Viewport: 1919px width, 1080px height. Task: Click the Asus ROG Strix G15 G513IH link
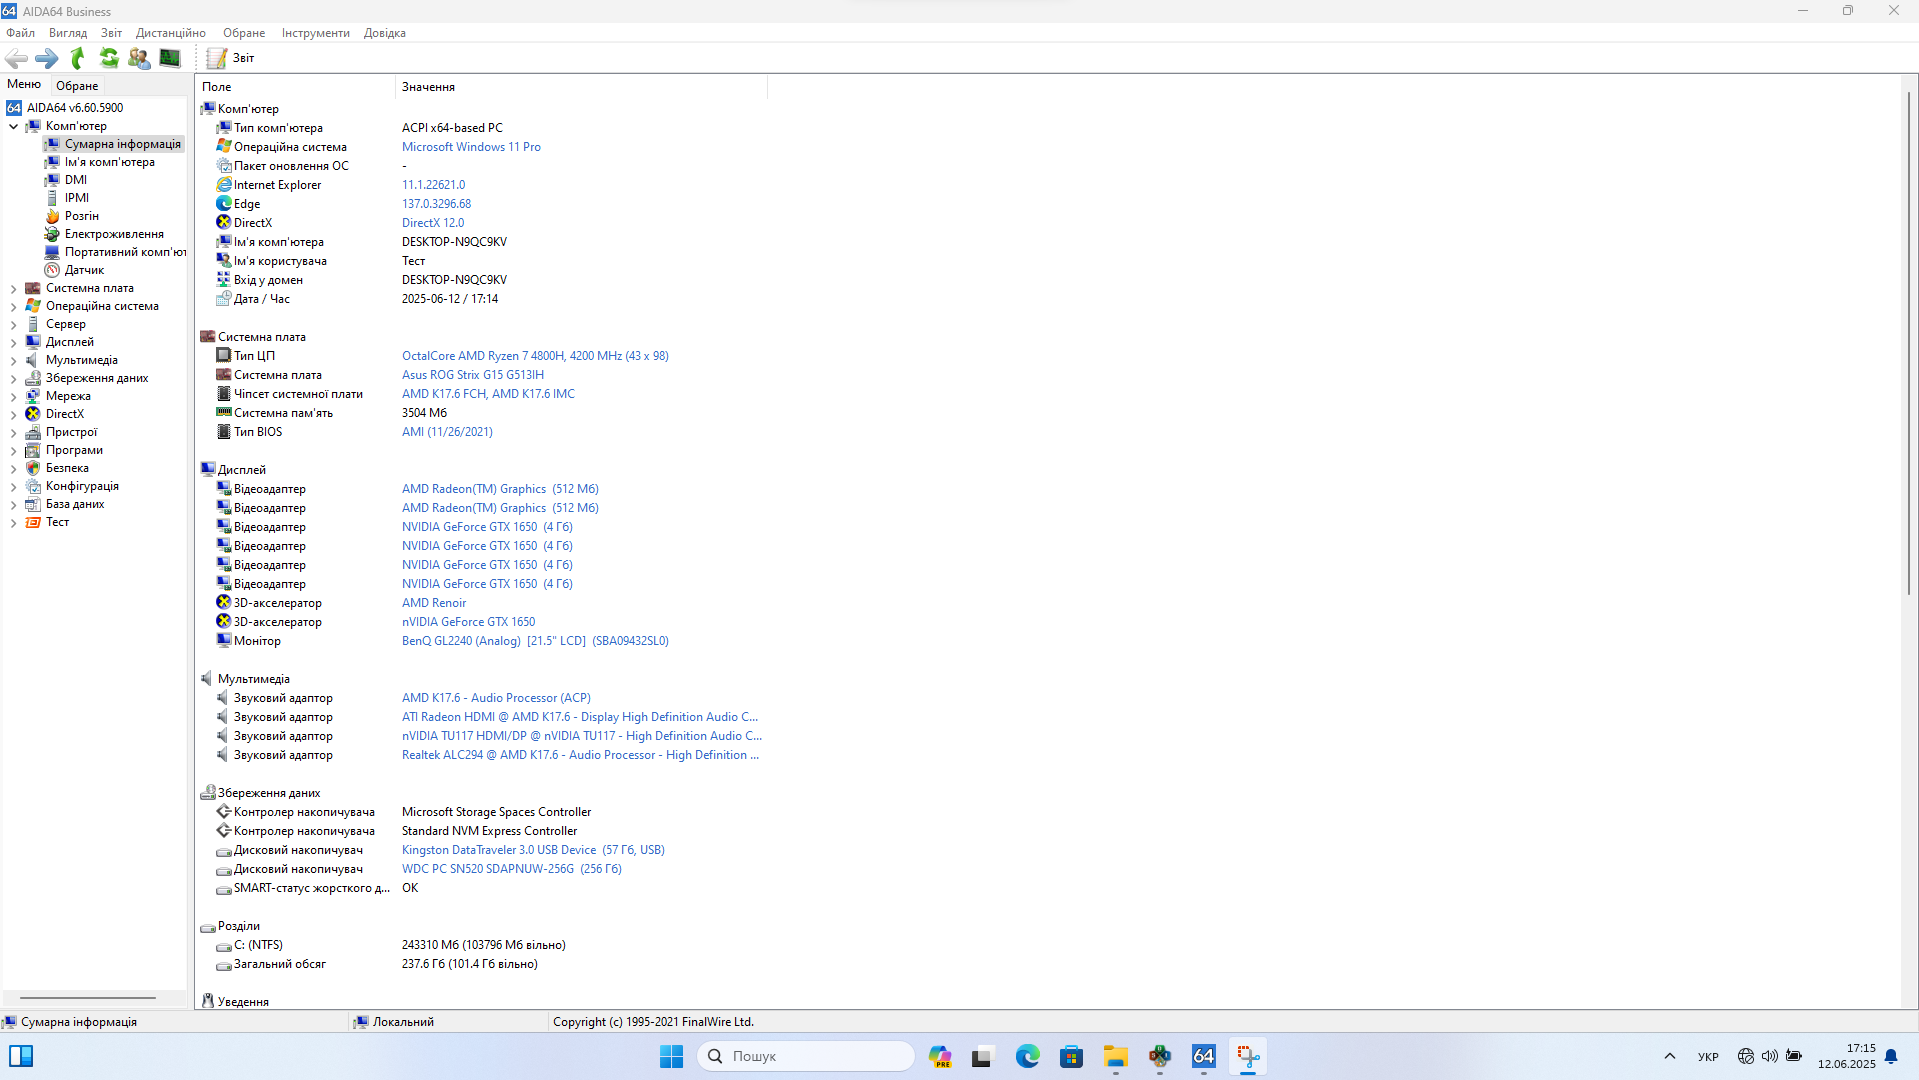pos(473,375)
